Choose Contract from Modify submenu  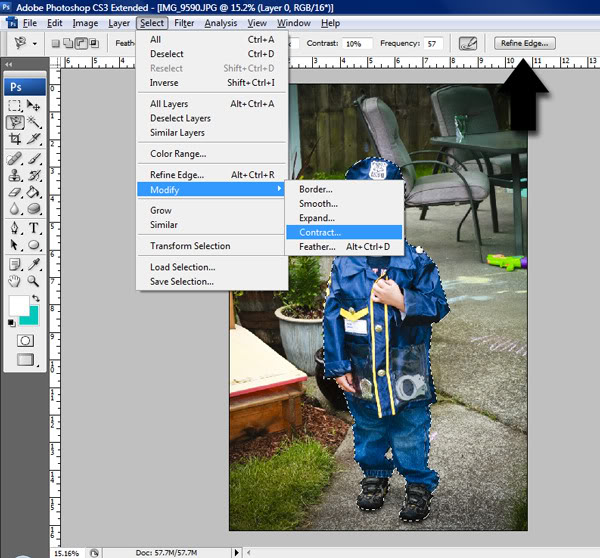320,232
